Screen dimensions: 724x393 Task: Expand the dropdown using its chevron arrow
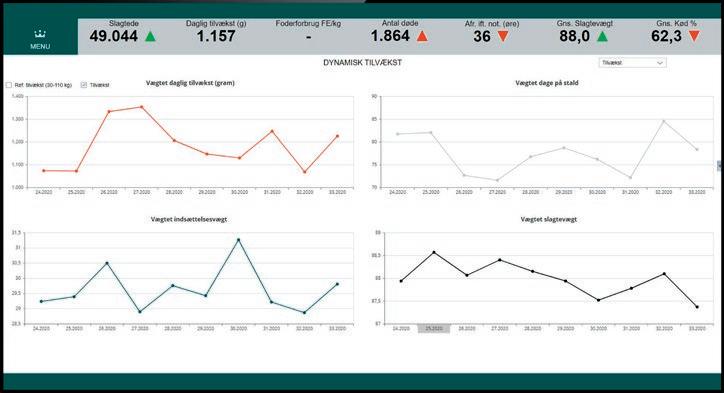pyautogui.click(x=660, y=63)
